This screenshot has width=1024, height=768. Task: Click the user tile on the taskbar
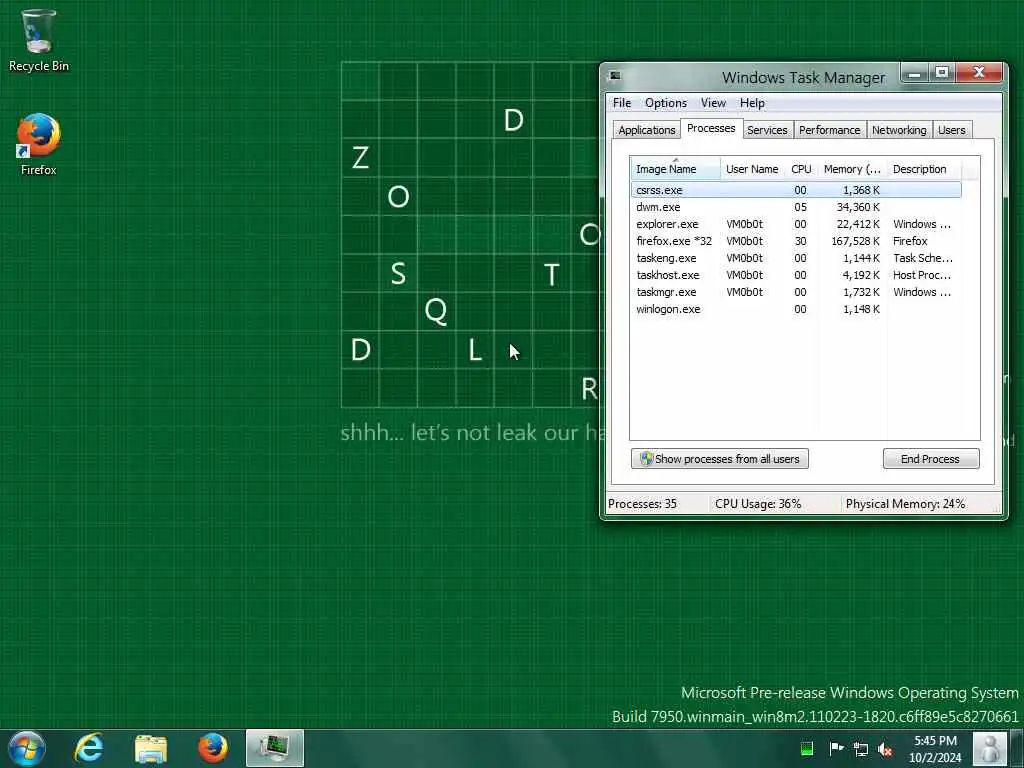[990, 748]
